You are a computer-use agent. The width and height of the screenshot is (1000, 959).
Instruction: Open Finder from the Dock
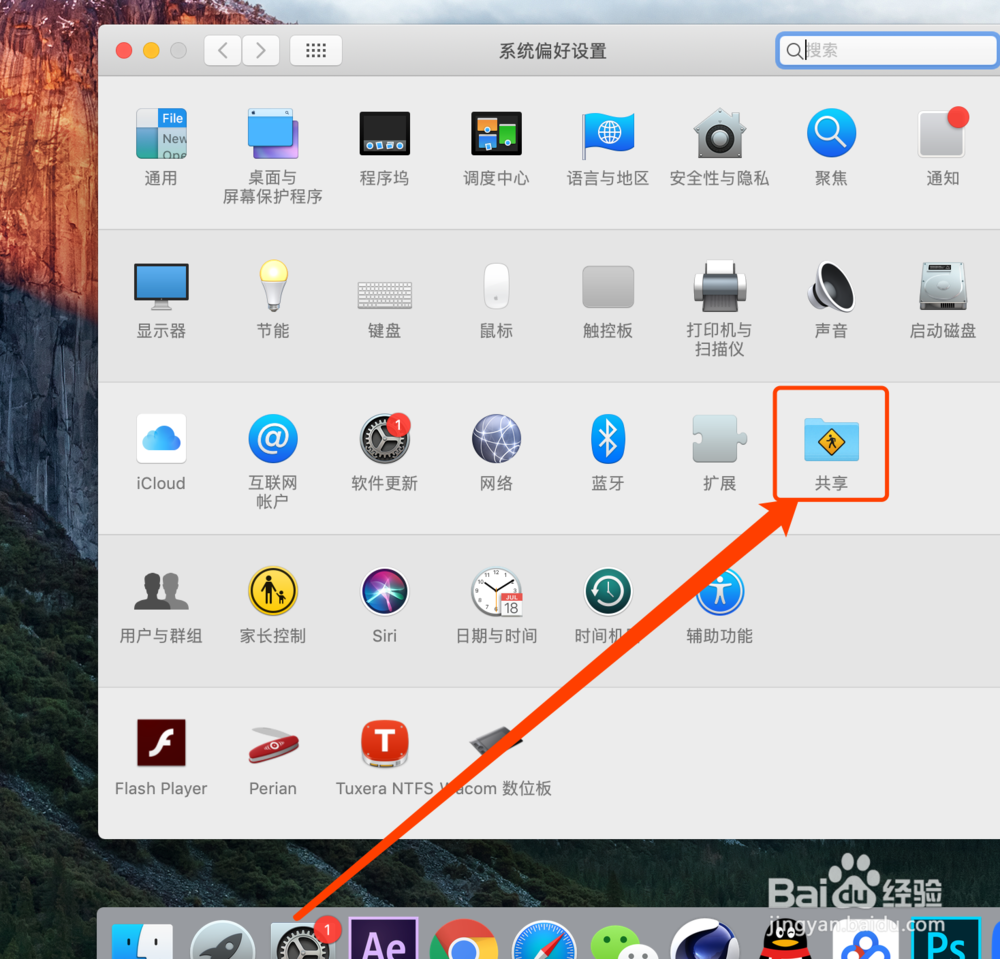click(x=142, y=941)
